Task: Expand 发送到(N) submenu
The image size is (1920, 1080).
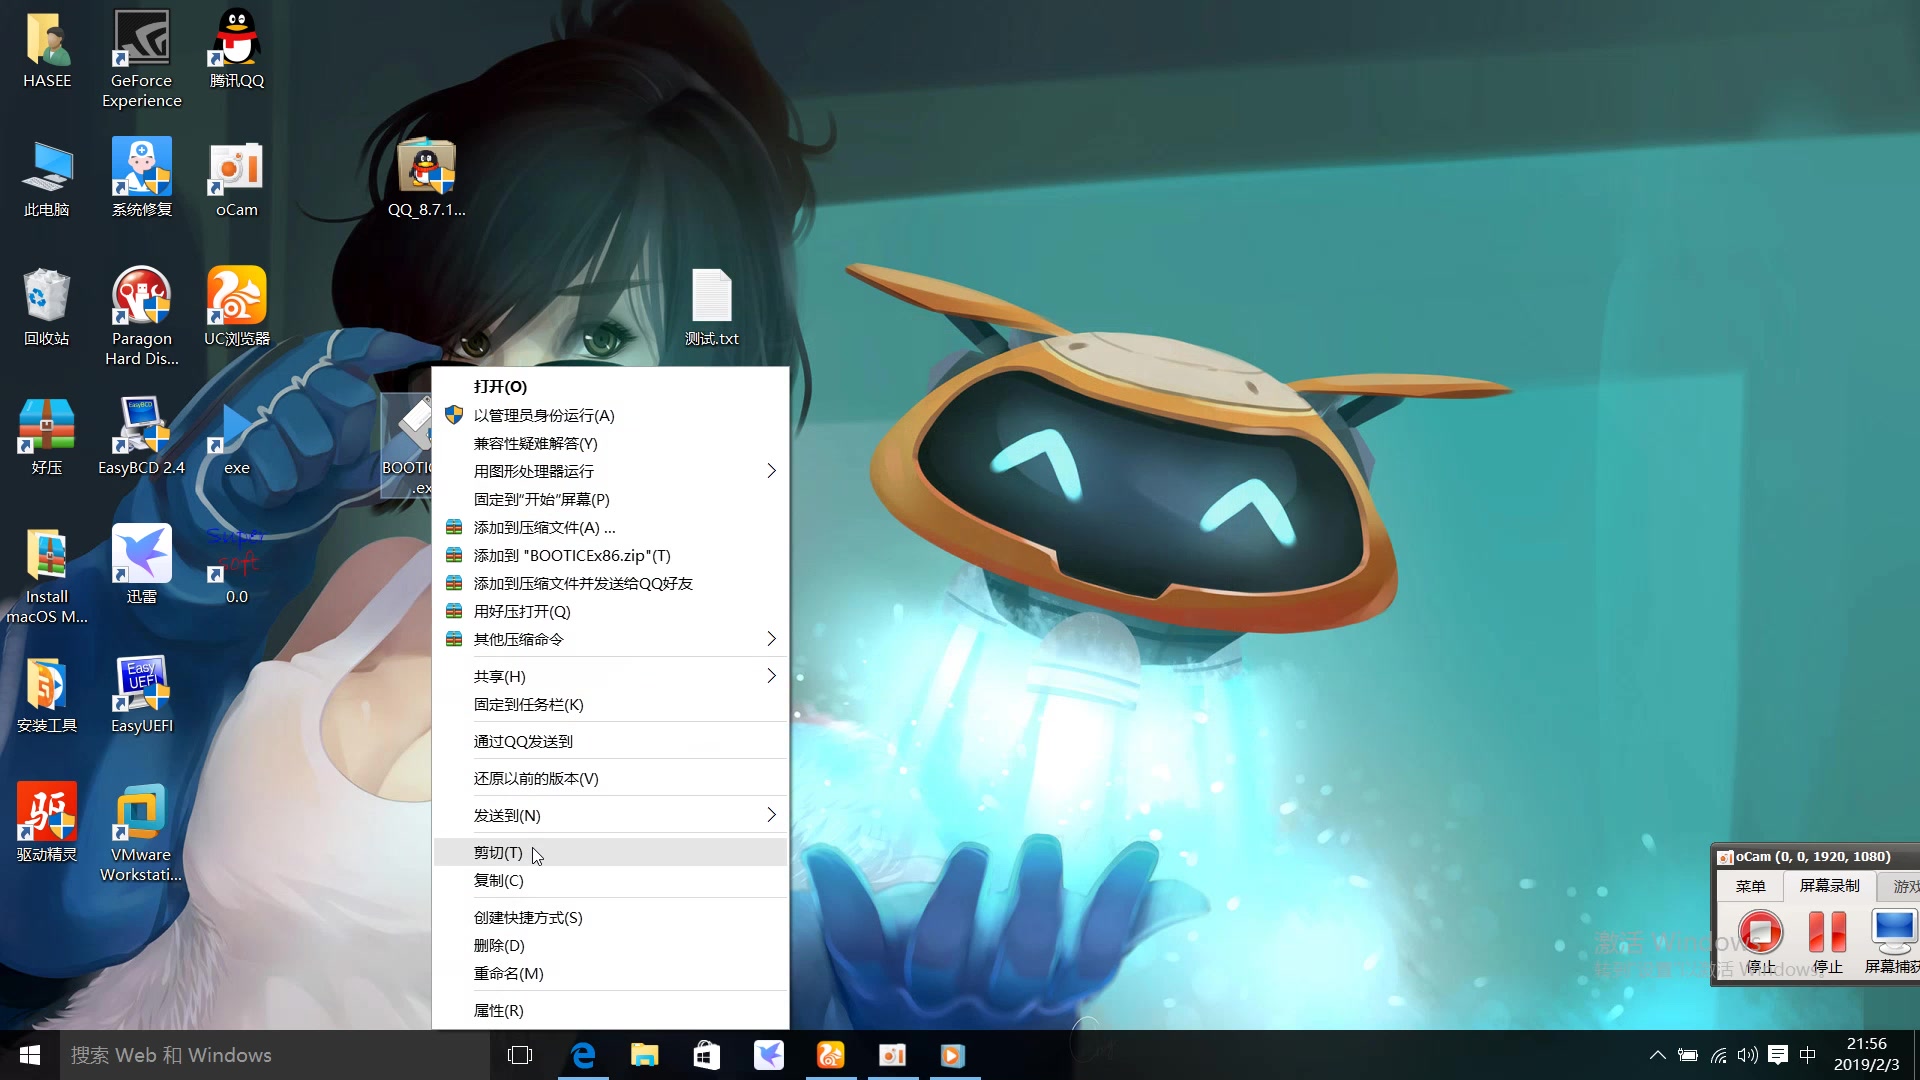Action: coord(609,815)
